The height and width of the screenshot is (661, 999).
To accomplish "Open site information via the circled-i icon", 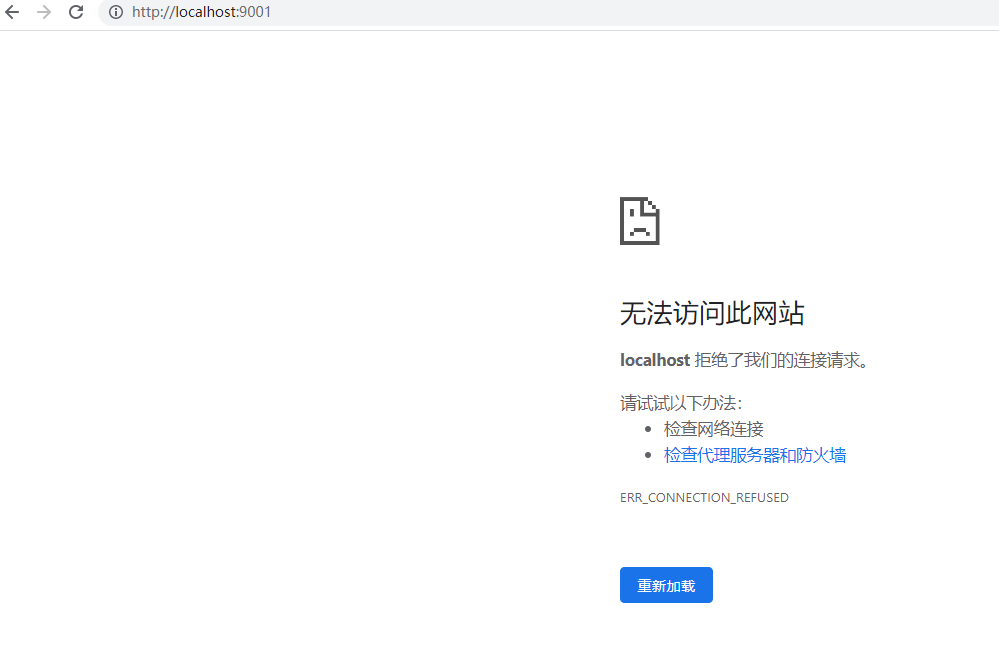I will coord(115,12).
